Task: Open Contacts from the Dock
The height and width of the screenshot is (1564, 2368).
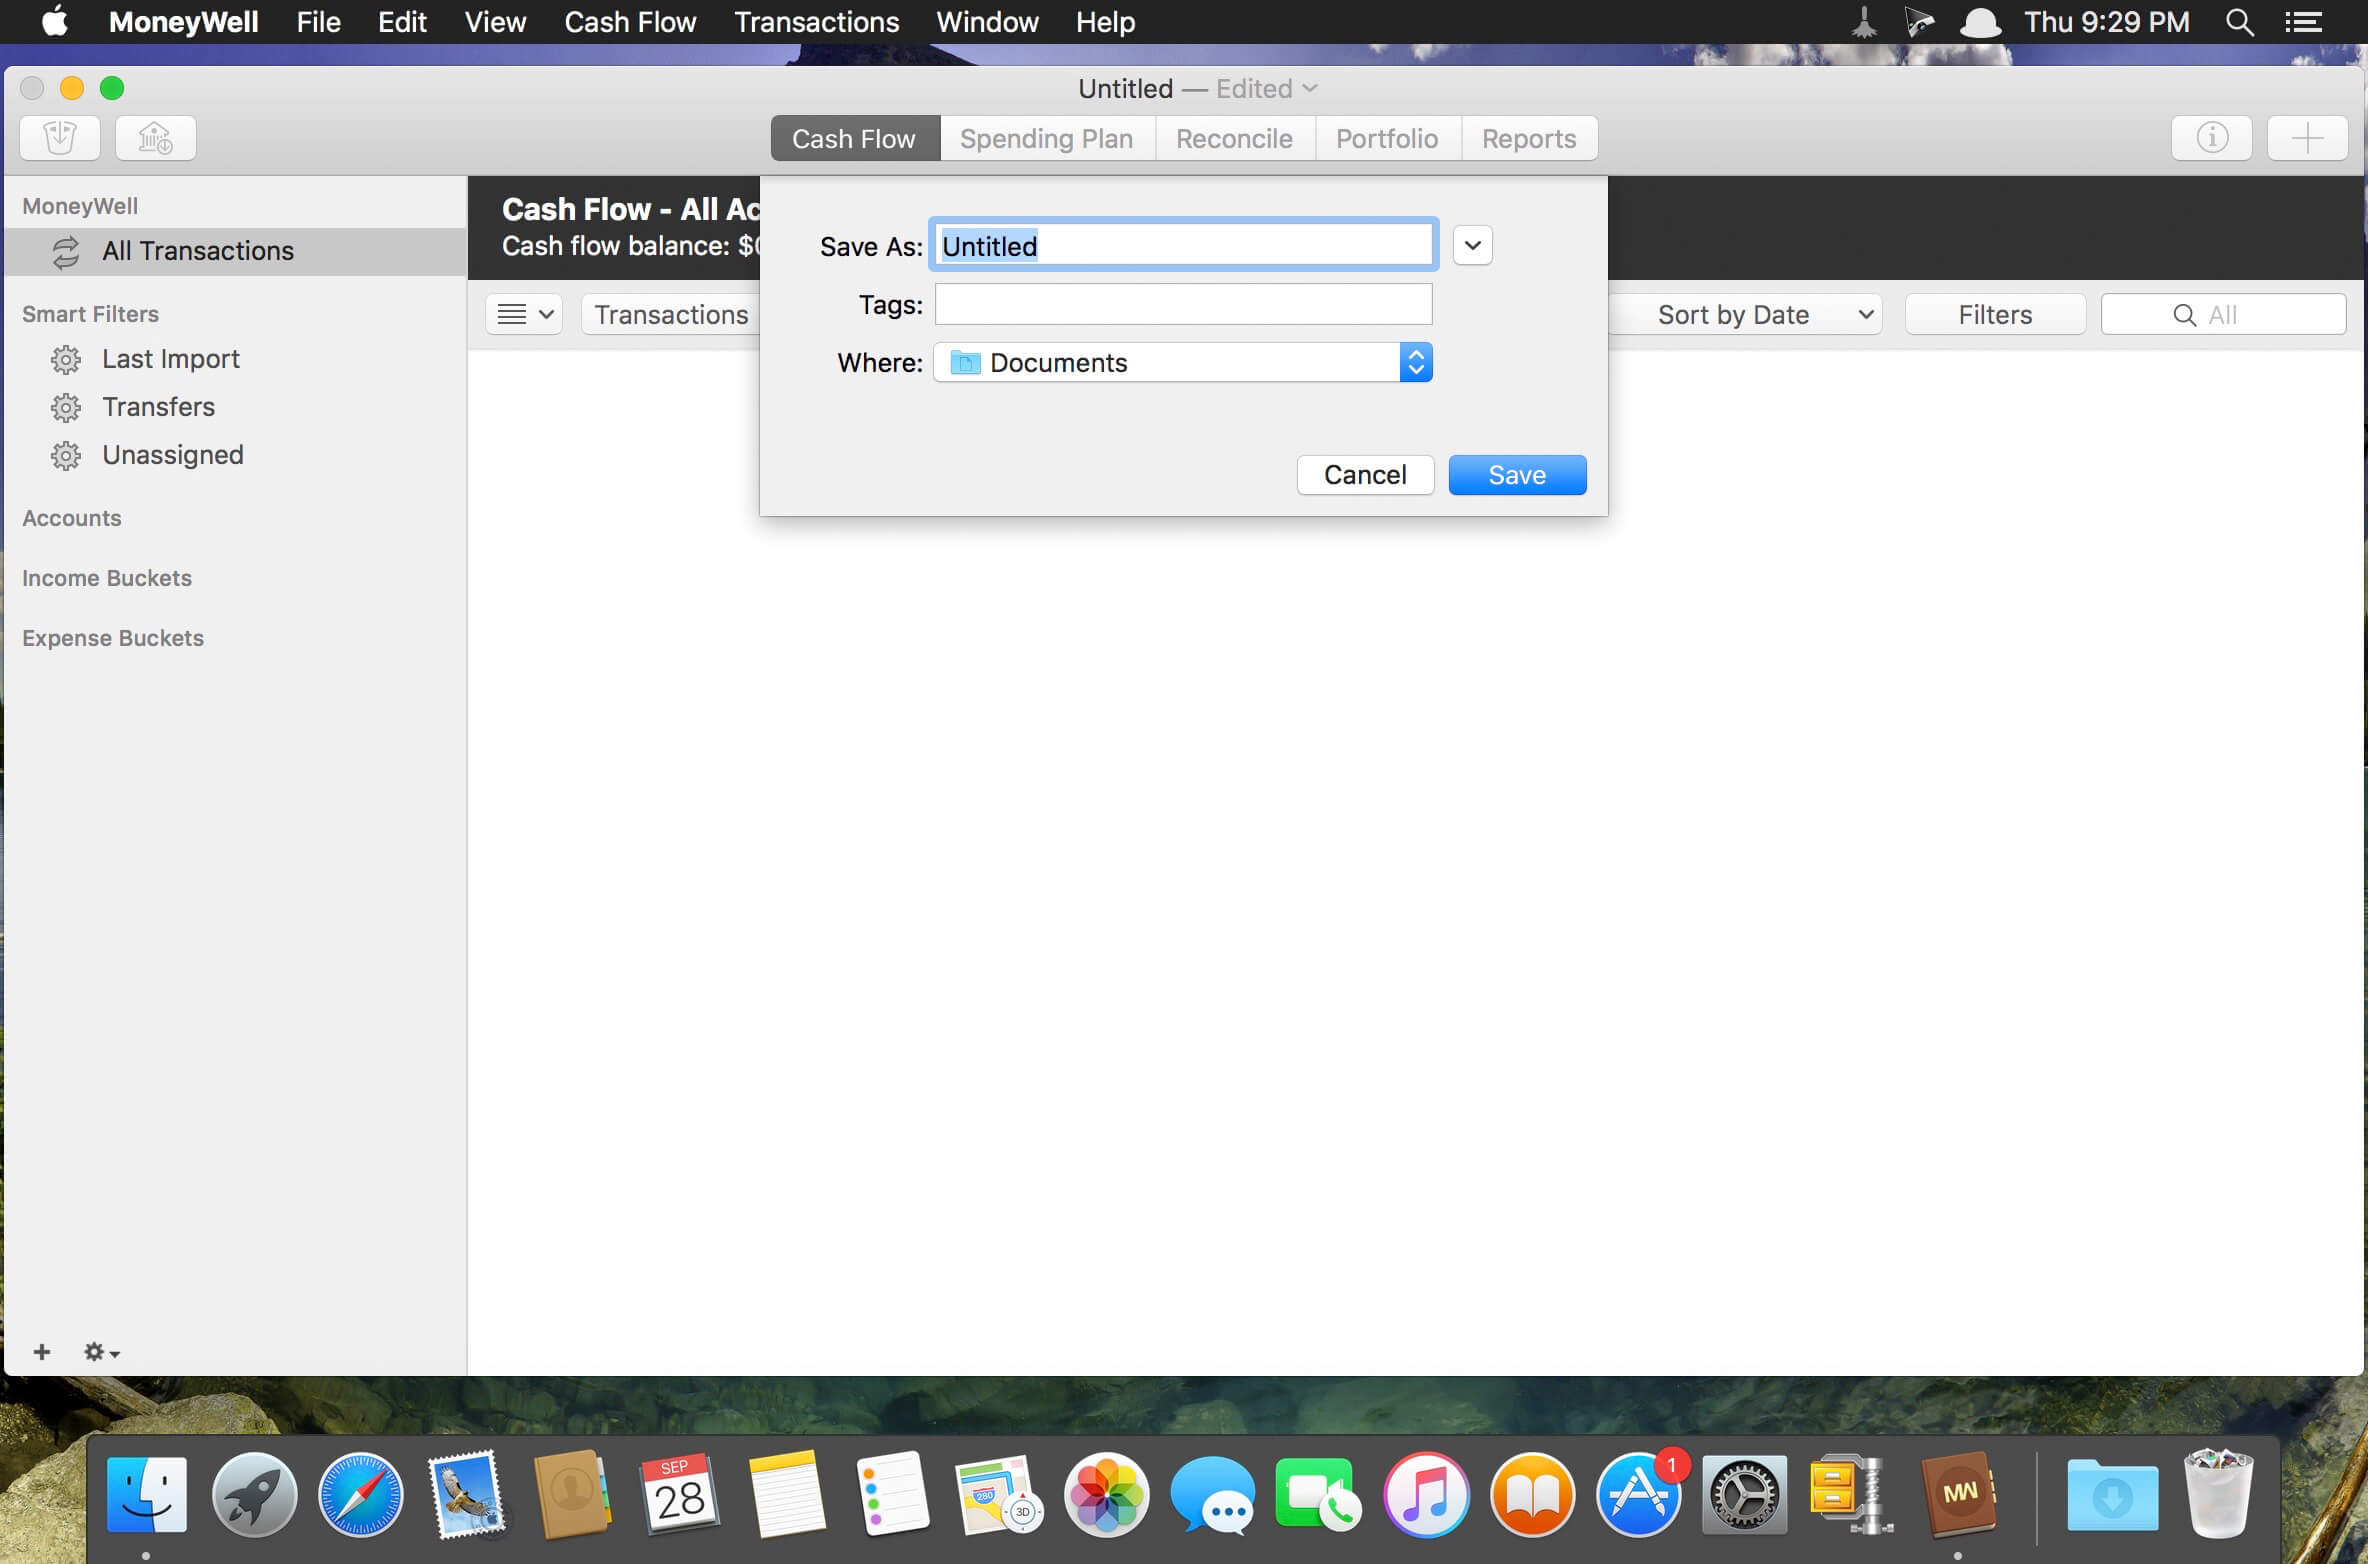Action: [x=573, y=1494]
